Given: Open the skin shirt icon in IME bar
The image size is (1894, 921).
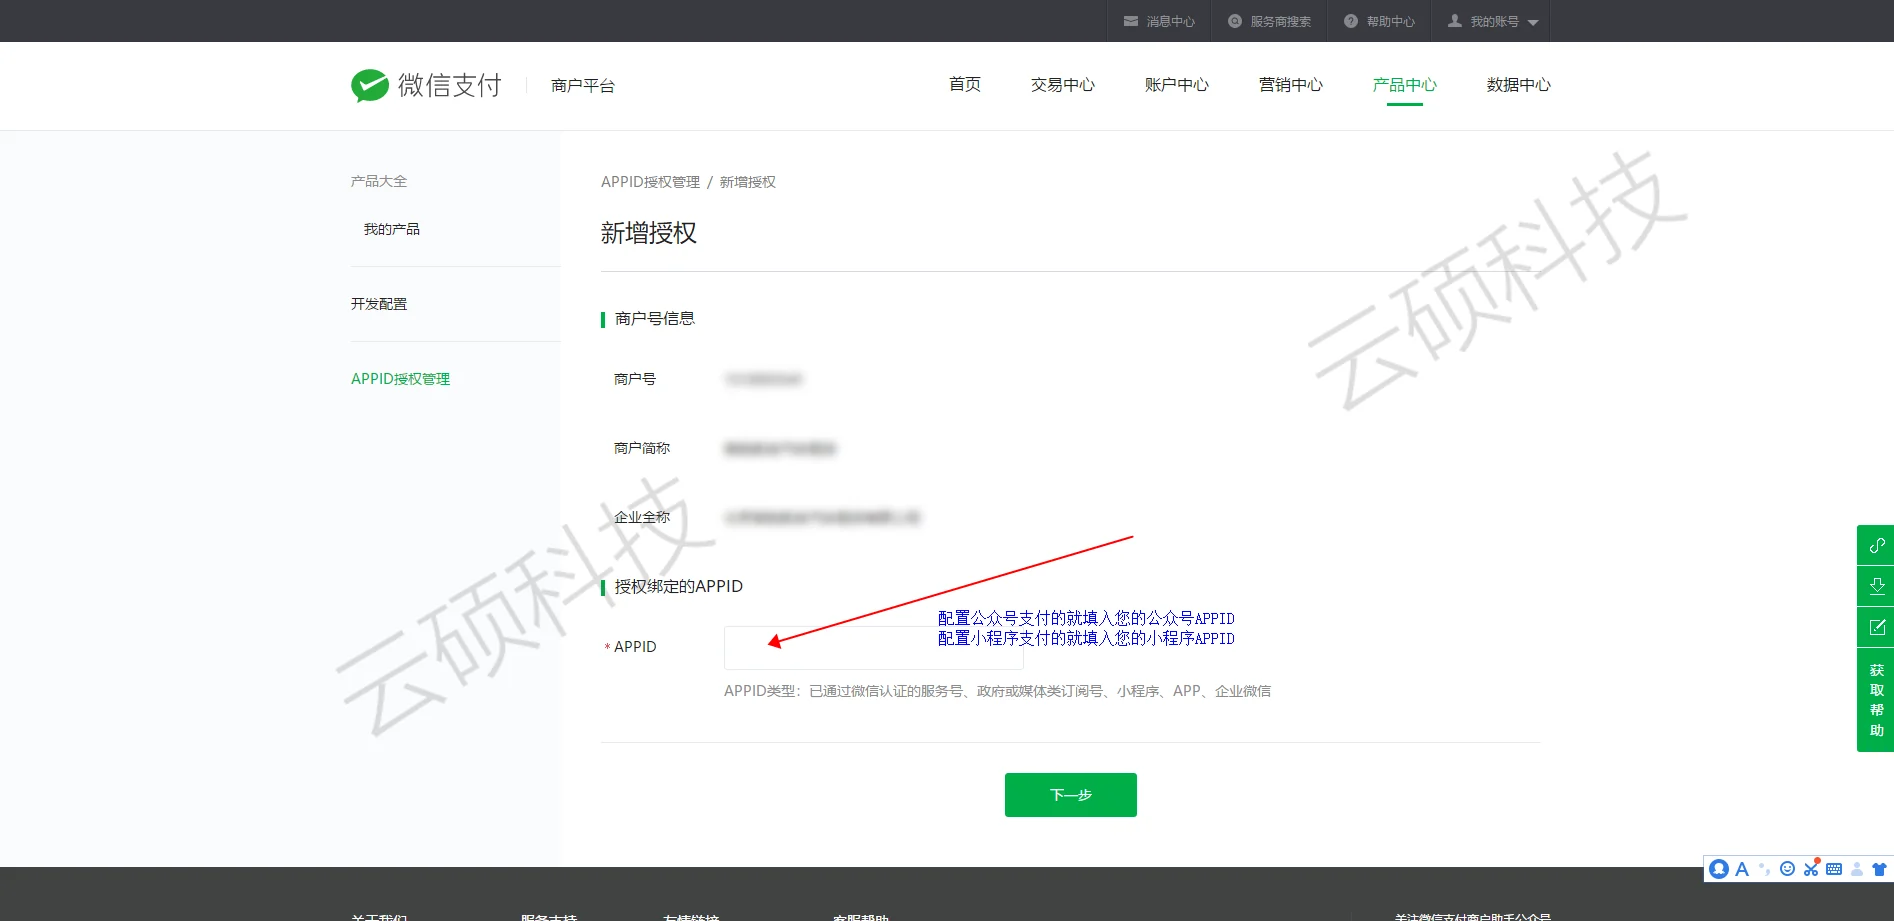Looking at the screenshot, I should tap(1880, 869).
